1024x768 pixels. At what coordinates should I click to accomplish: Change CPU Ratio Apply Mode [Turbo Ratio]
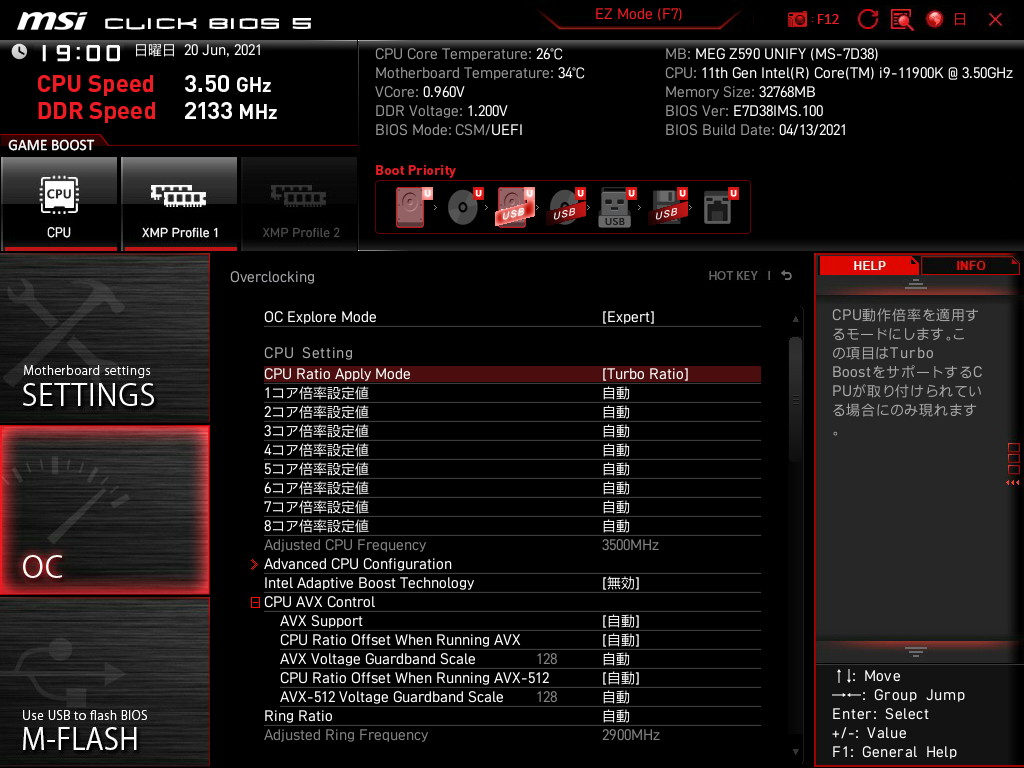point(645,374)
